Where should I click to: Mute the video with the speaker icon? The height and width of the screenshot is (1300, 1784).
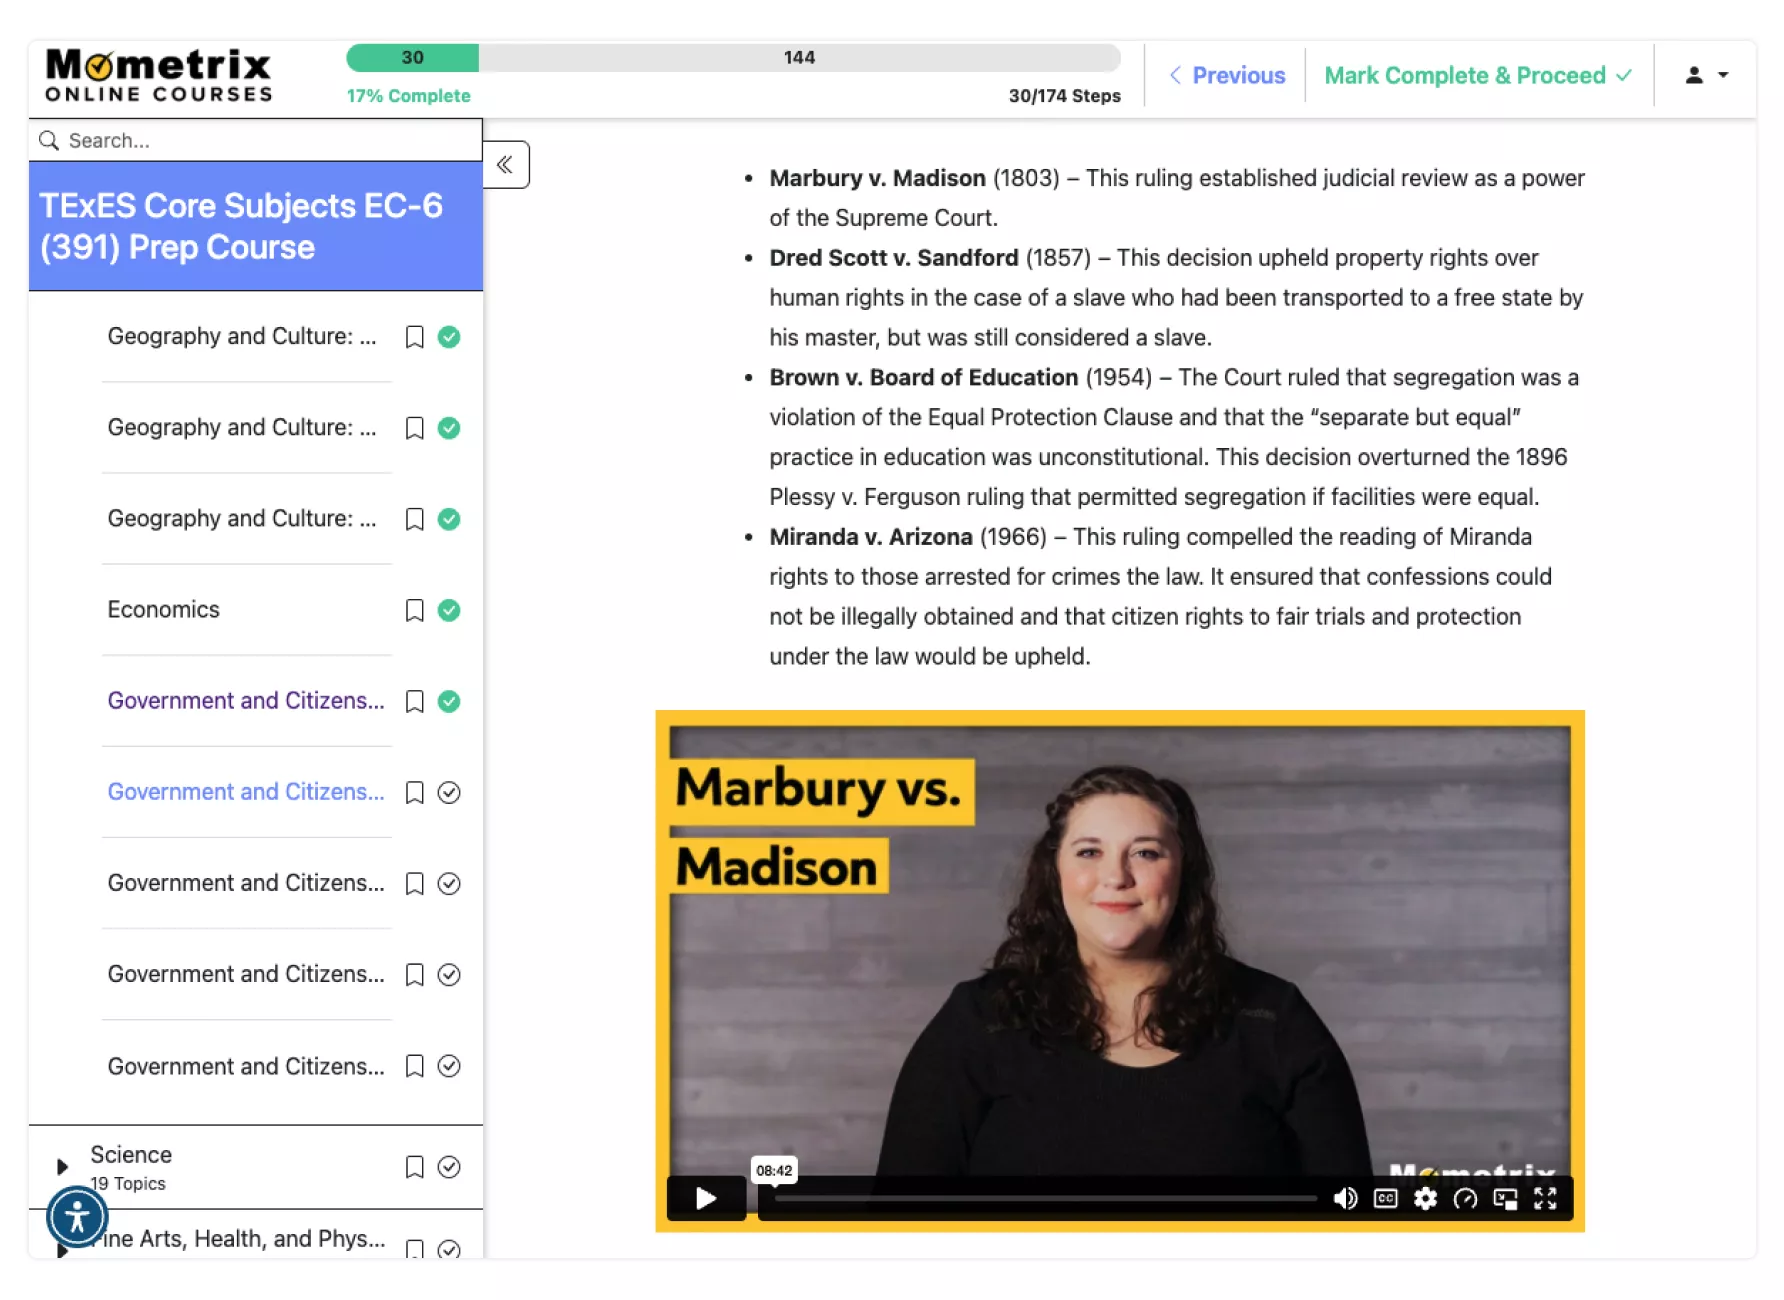(1345, 1198)
